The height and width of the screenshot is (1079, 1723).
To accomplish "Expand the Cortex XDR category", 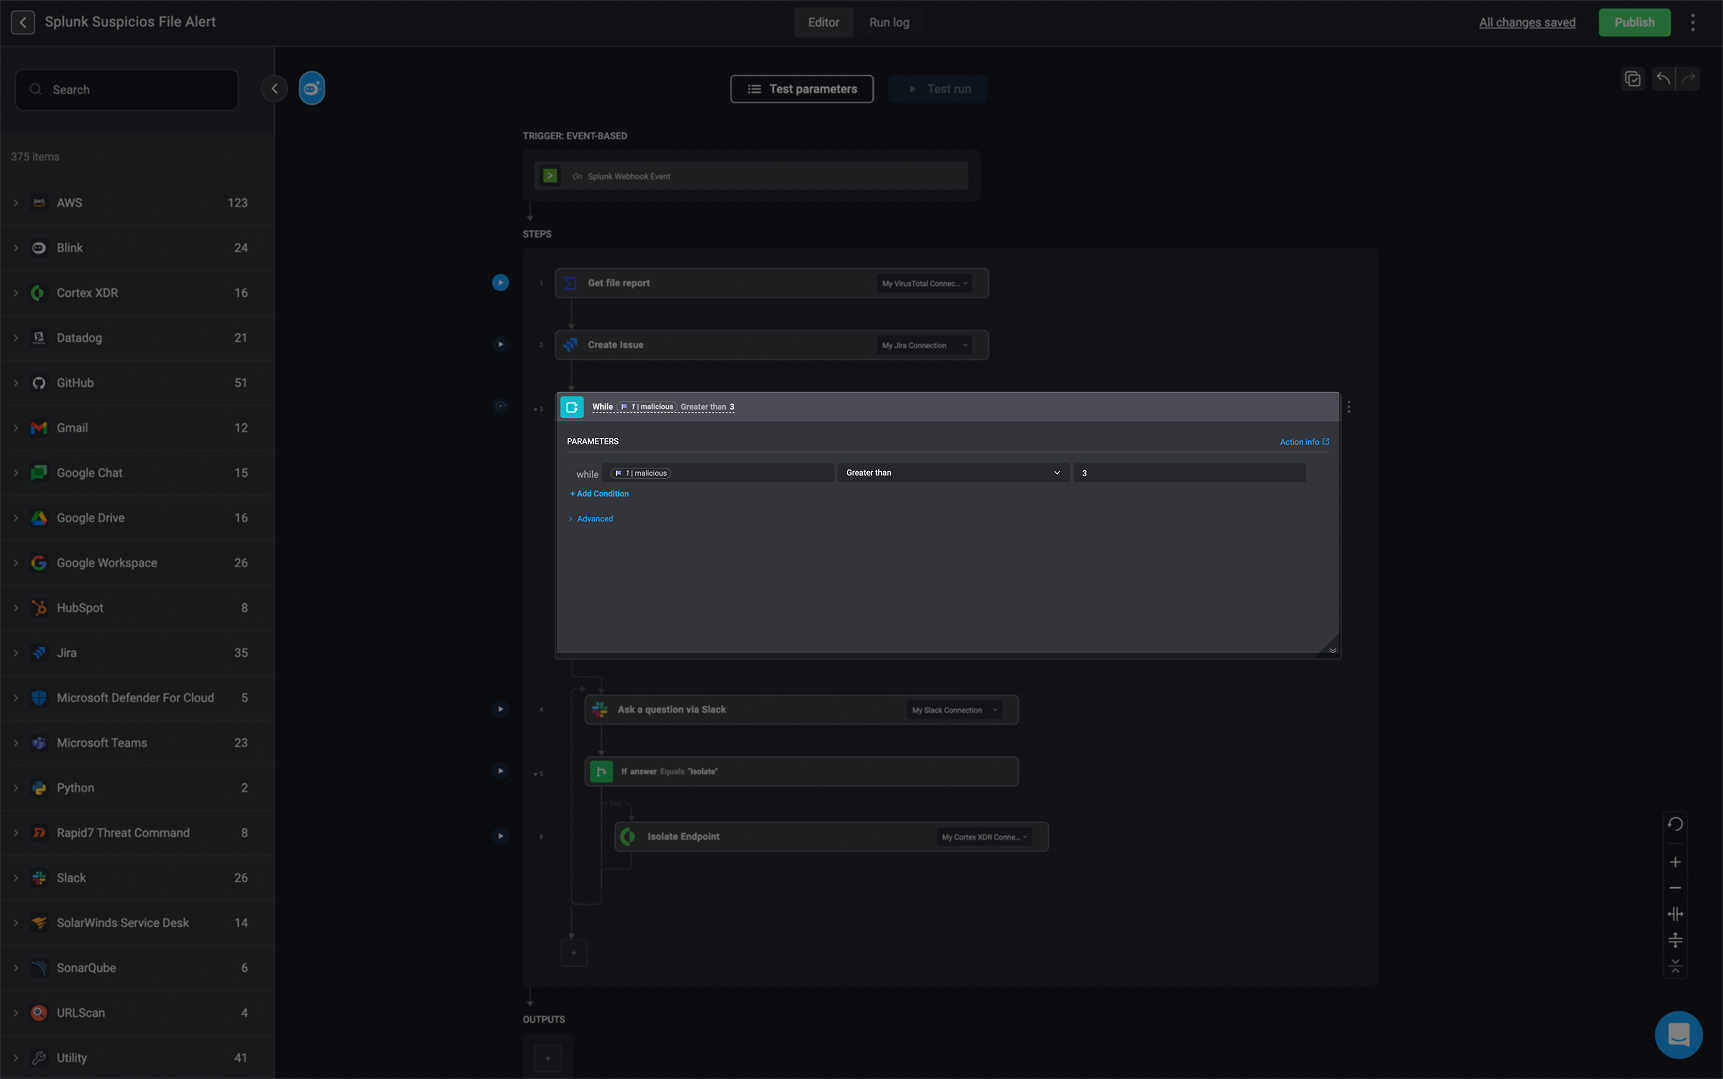I will tap(16, 293).
